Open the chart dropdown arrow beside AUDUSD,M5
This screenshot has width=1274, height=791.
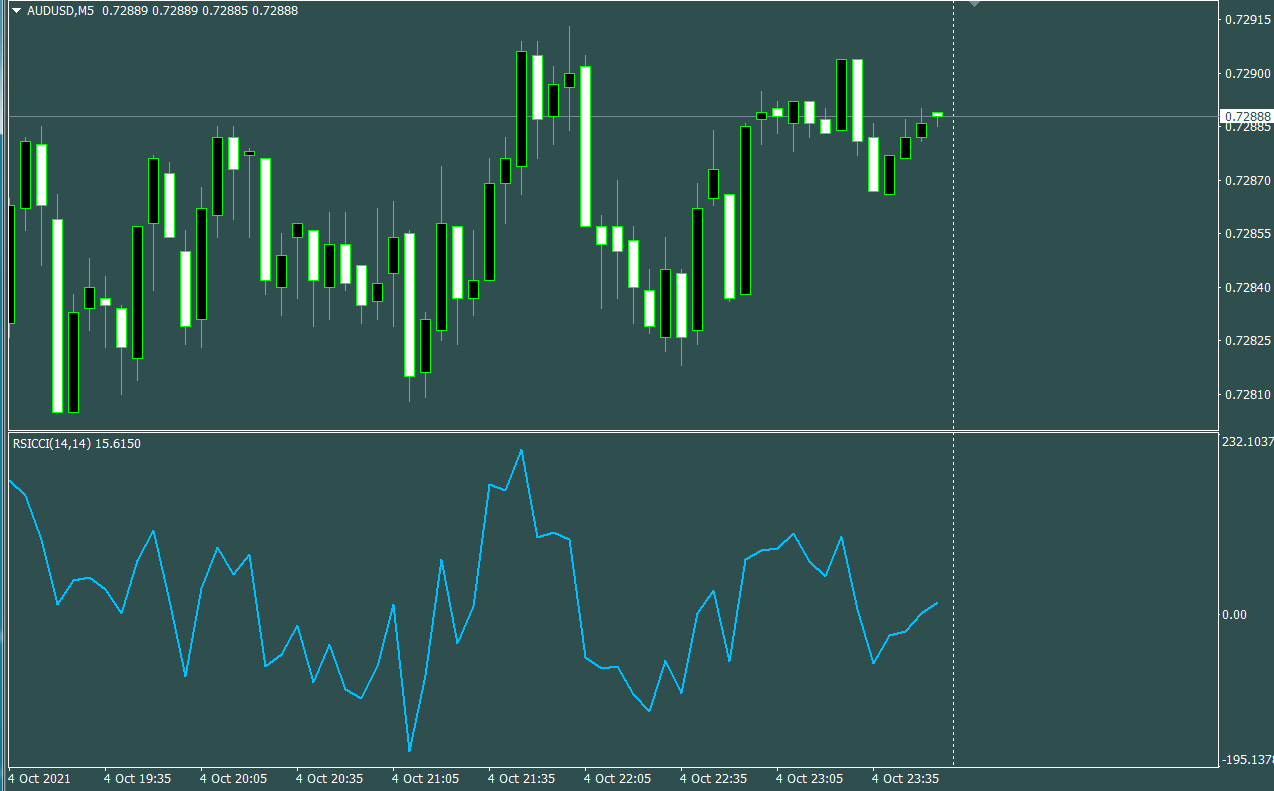[16, 10]
